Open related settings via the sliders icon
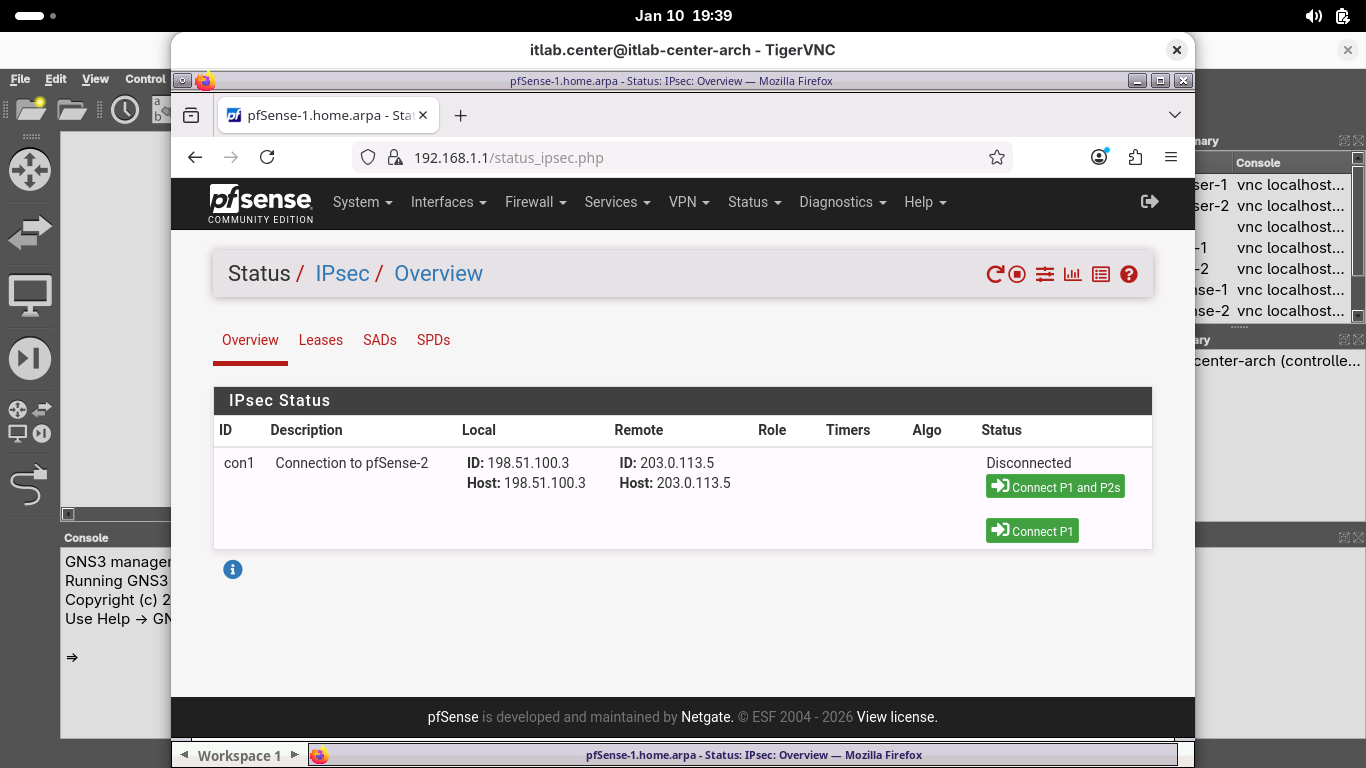The image size is (1366, 768). click(x=1045, y=274)
